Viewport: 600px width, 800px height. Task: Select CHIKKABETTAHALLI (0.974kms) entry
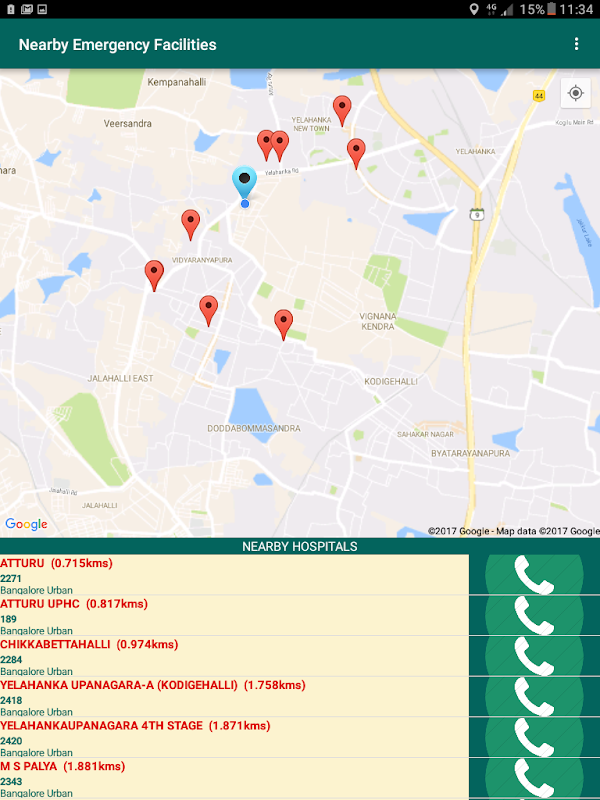click(x=234, y=656)
